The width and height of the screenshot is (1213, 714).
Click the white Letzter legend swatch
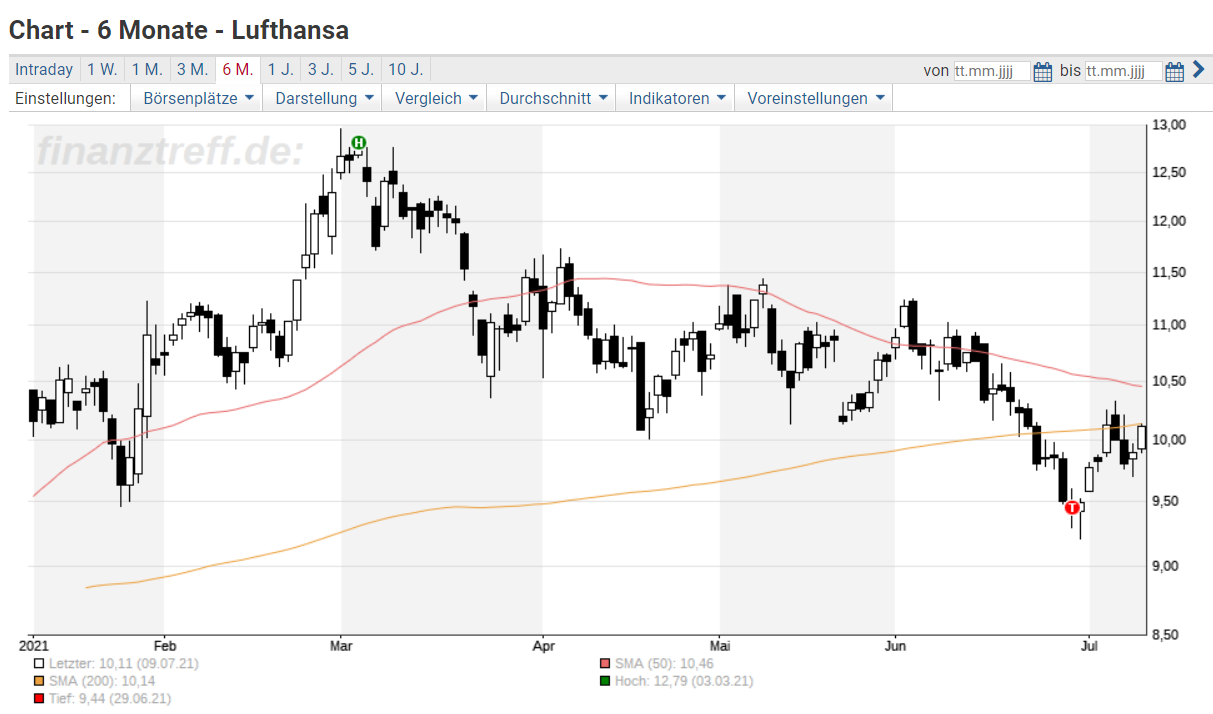point(38,663)
